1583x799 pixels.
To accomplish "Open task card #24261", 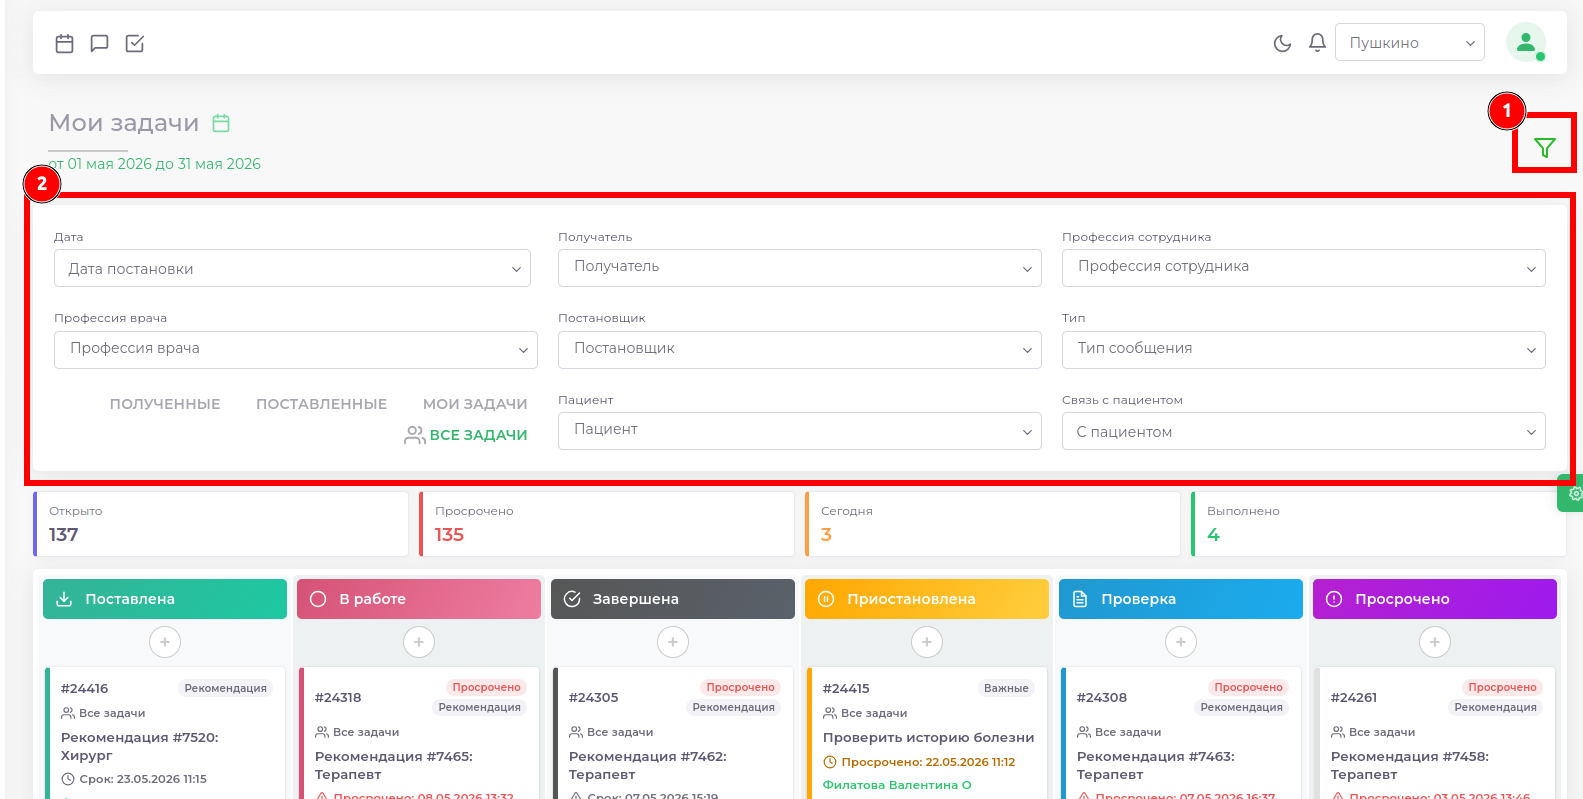I will pyautogui.click(x=1436, y=733).
